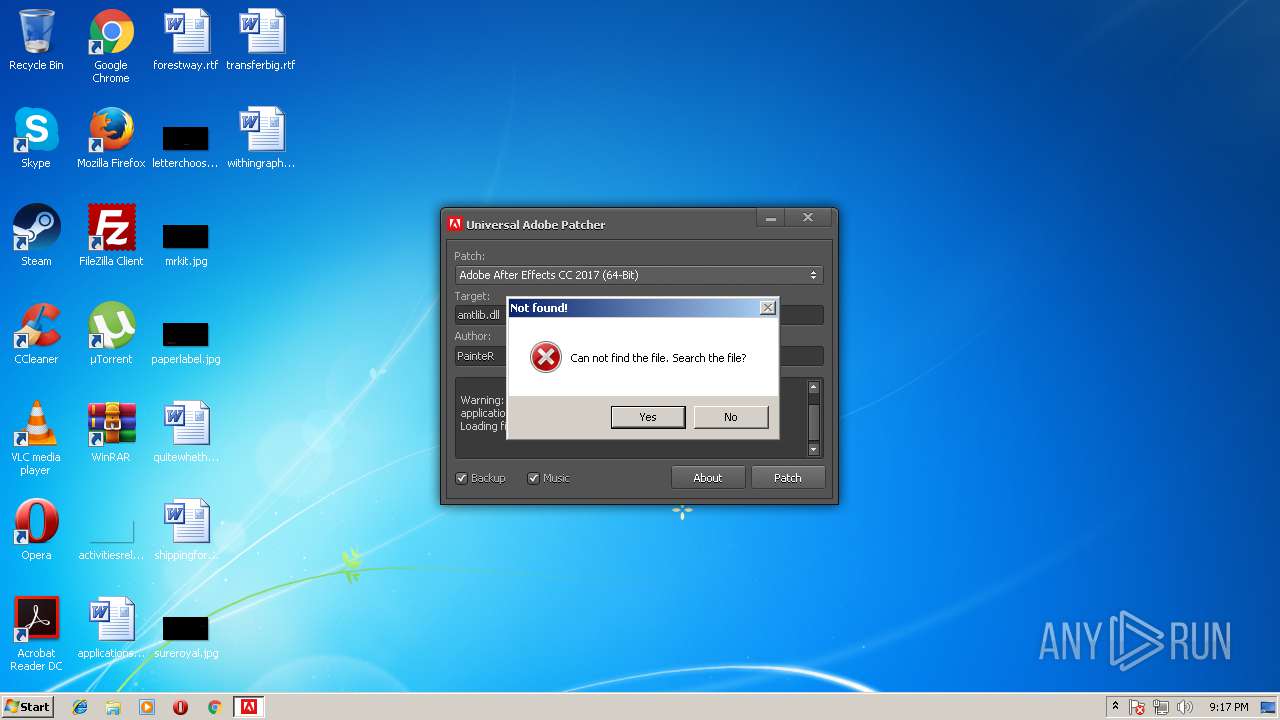The height and width of the screenshot is (720, 1280).
Task: Toggle the Backup checkbox
Action: point(461,478)
